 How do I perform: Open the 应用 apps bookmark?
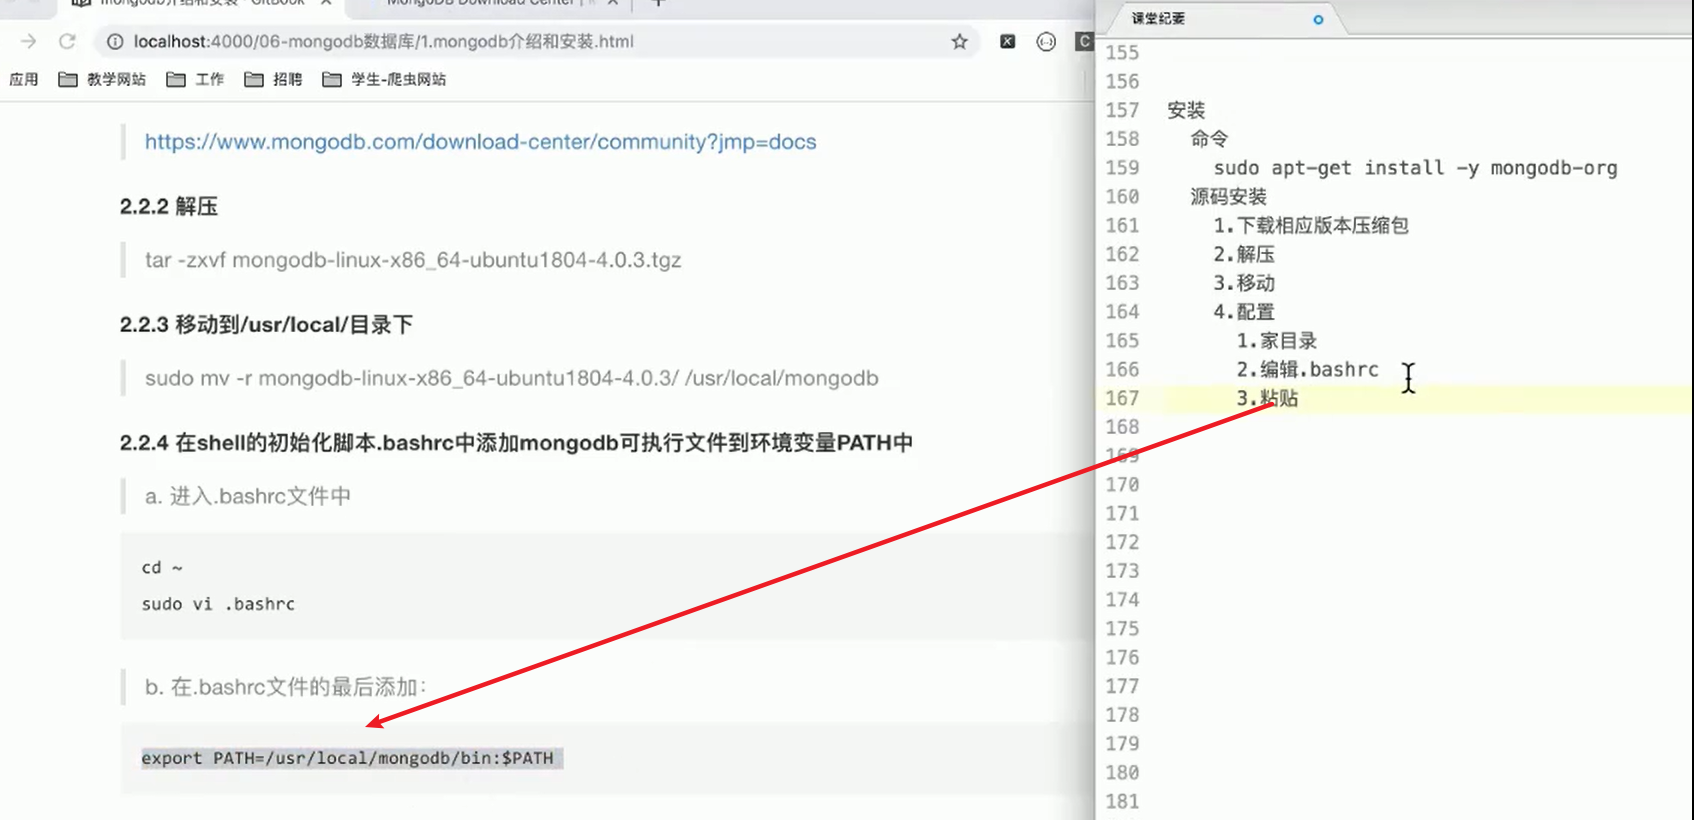pos(24,79)
